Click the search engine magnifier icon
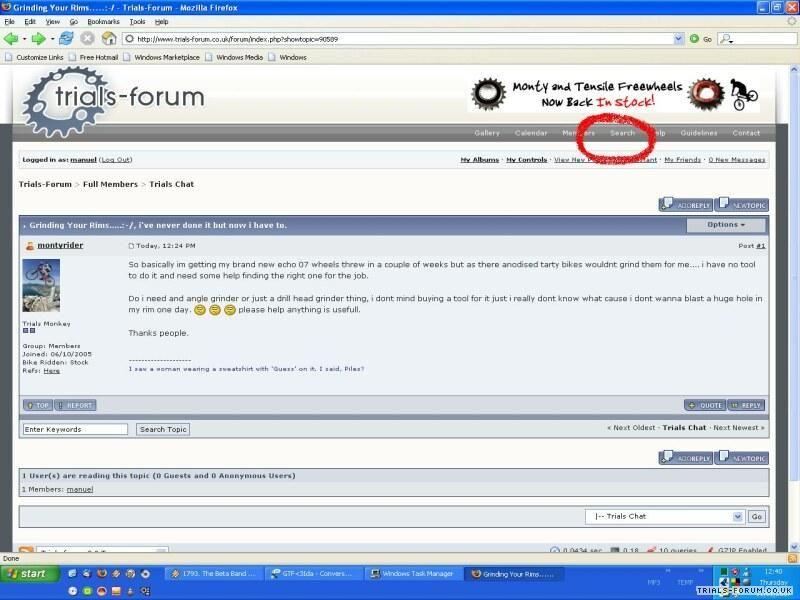800x600 pixels. pos(726,39)
